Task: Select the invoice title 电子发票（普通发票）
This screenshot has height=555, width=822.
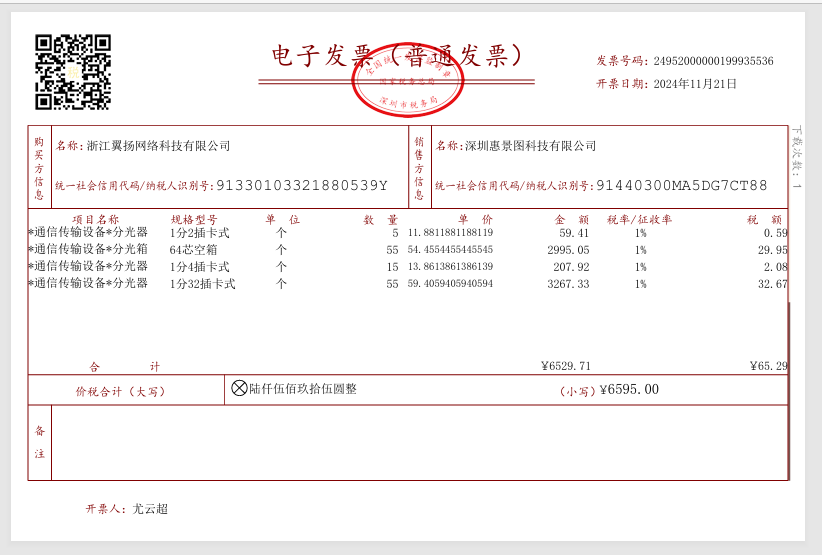Action: point(398,56)
